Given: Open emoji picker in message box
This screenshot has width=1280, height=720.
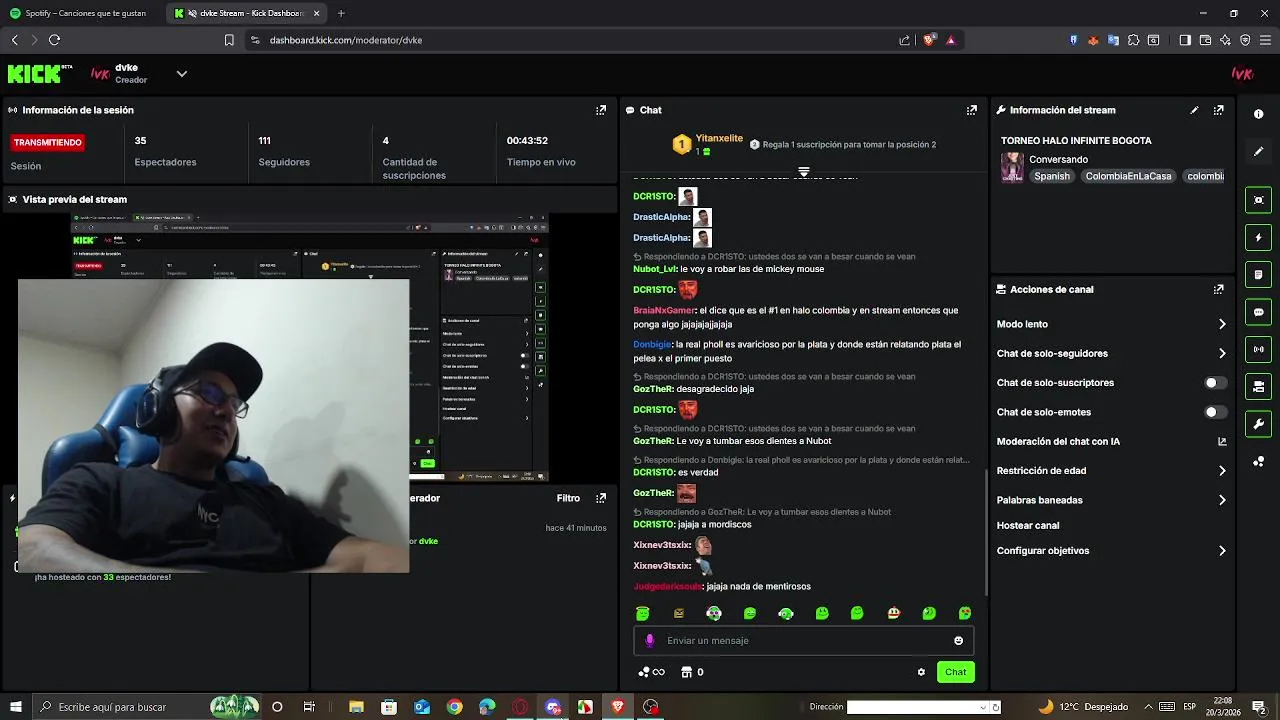Looking at the screenshot, I should 958,641.
